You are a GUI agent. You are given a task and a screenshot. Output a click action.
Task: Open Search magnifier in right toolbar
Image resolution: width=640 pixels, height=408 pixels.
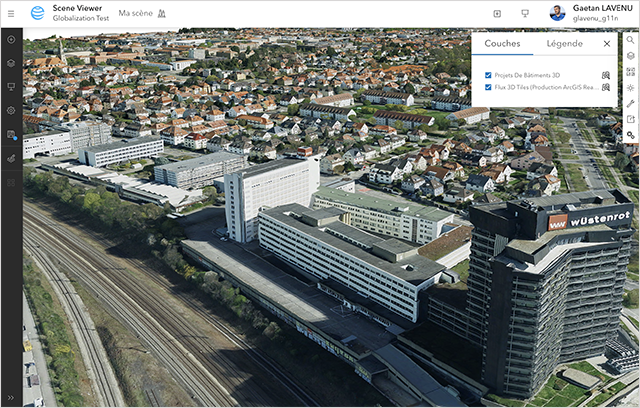(x=631, y=40)
